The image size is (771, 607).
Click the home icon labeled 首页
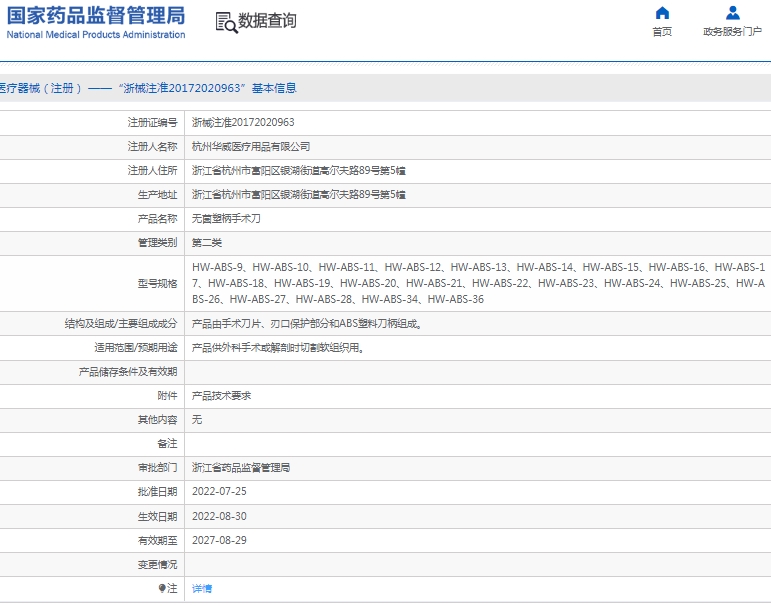point(662,13)
